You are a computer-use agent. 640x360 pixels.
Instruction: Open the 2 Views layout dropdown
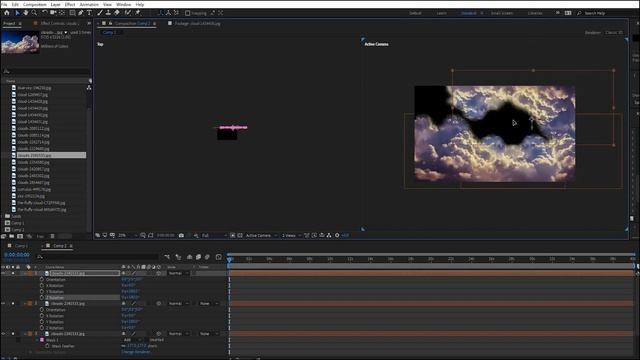point(291,236)
